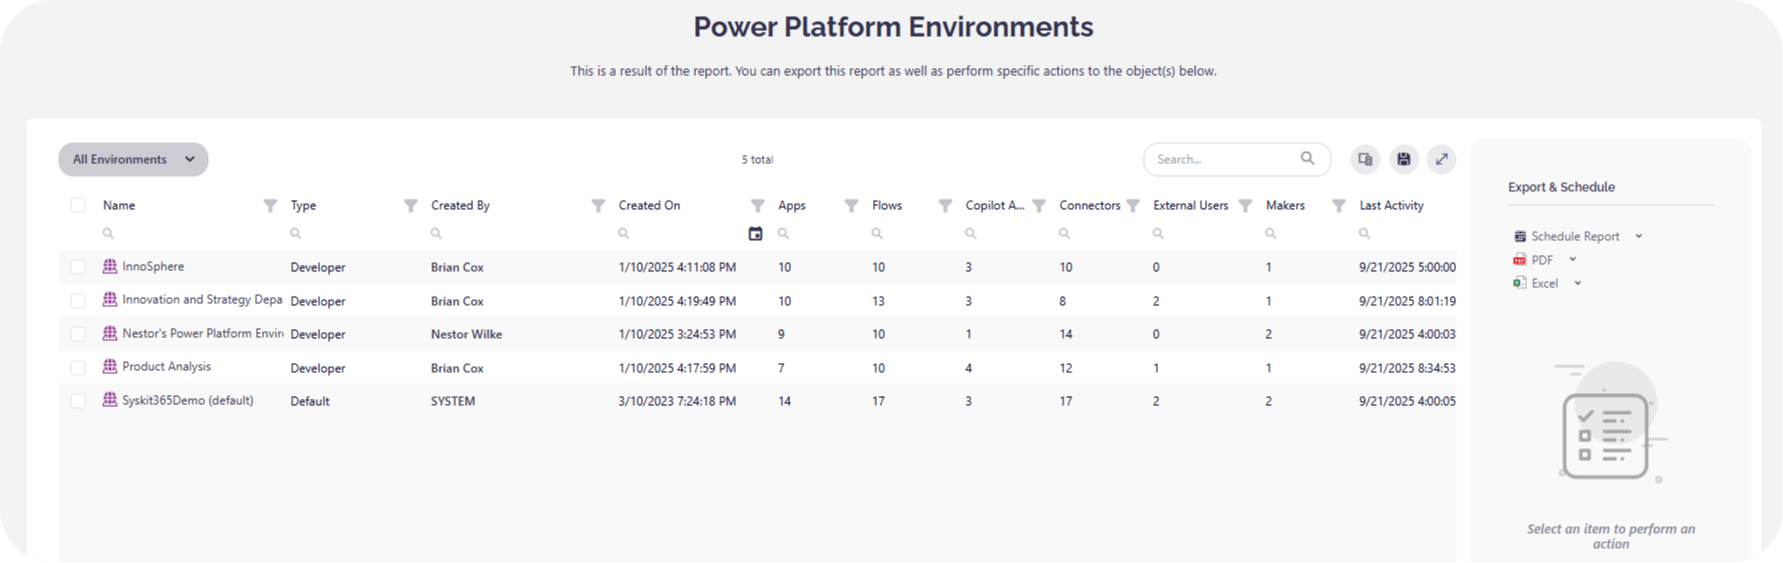Check the Innovation and Strategy row checkbox

click(78, 301)
